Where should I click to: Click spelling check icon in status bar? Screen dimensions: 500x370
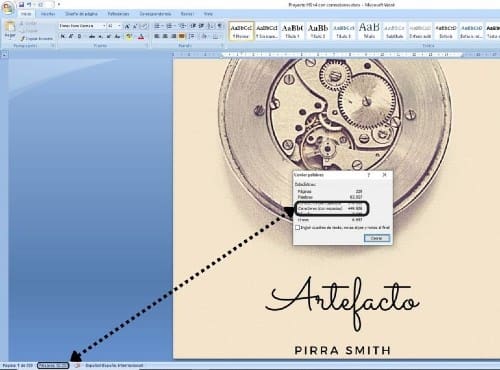click(77, 366)
